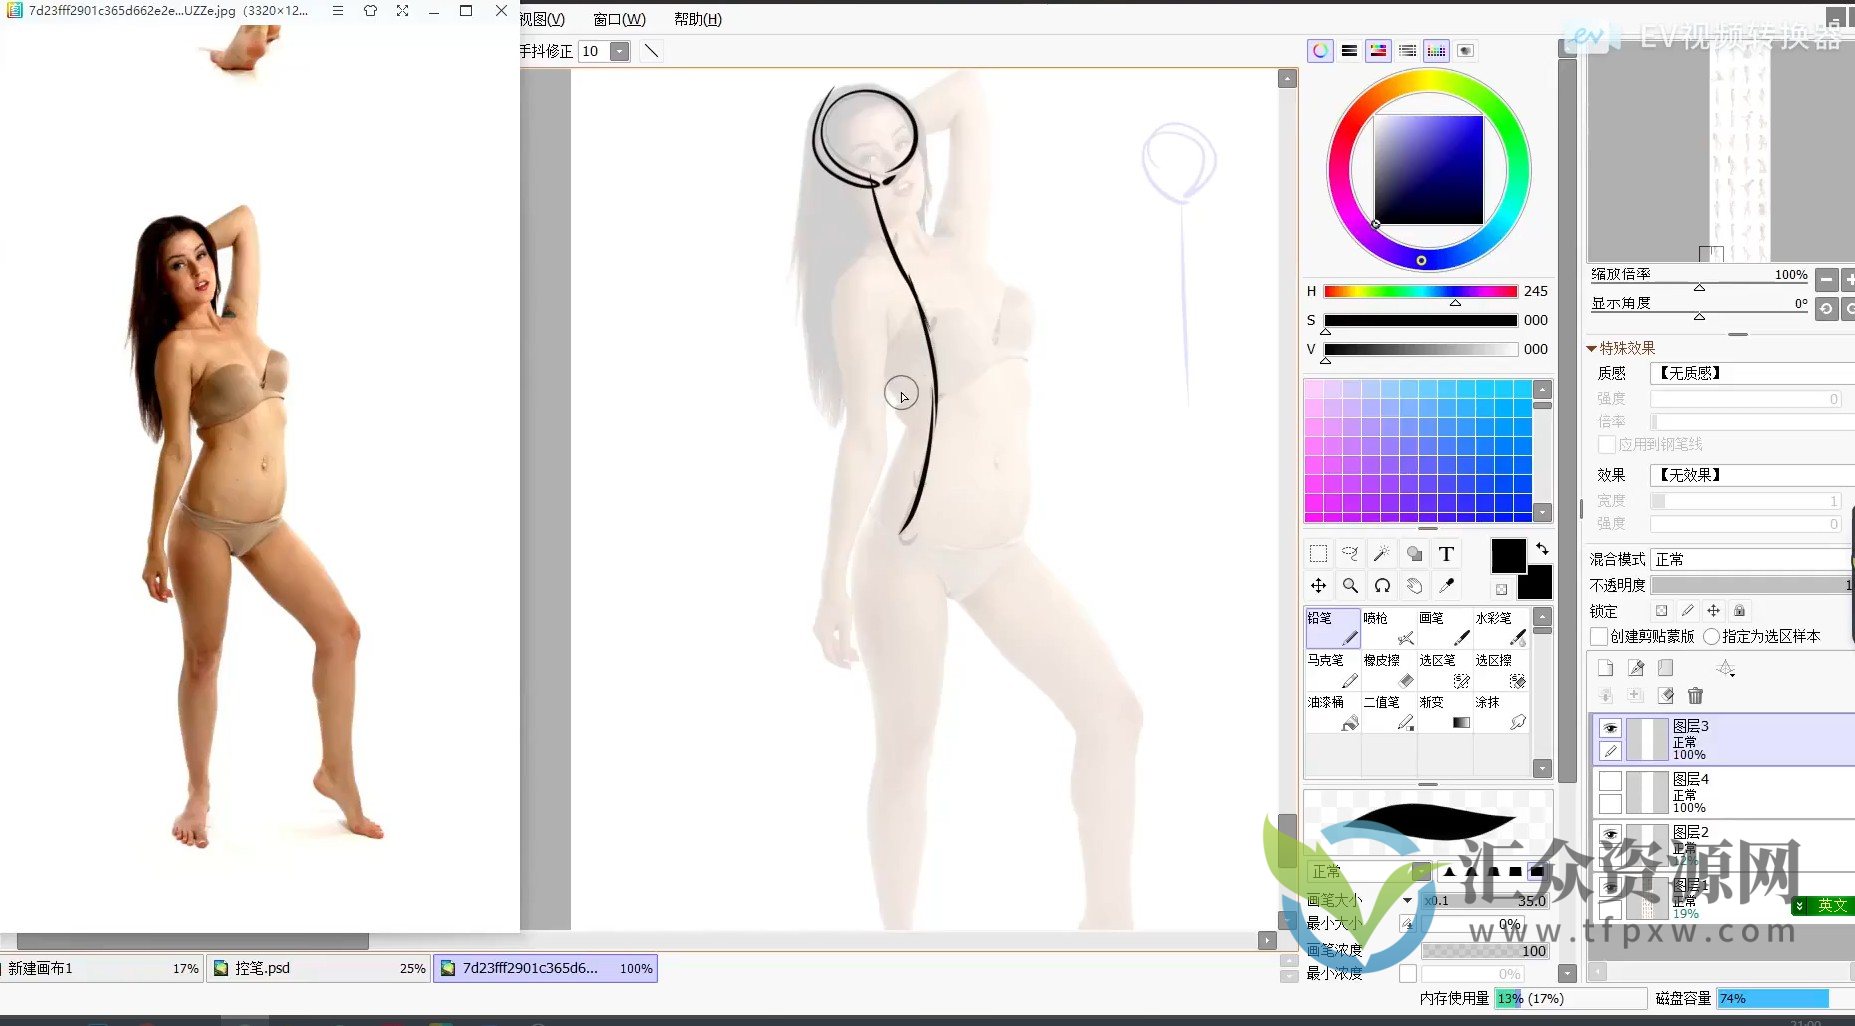Image resolution: width=1855 pixels, height=1026 pixels.
Task: Click the delete layer trash icon
Action: point(1695,695)
